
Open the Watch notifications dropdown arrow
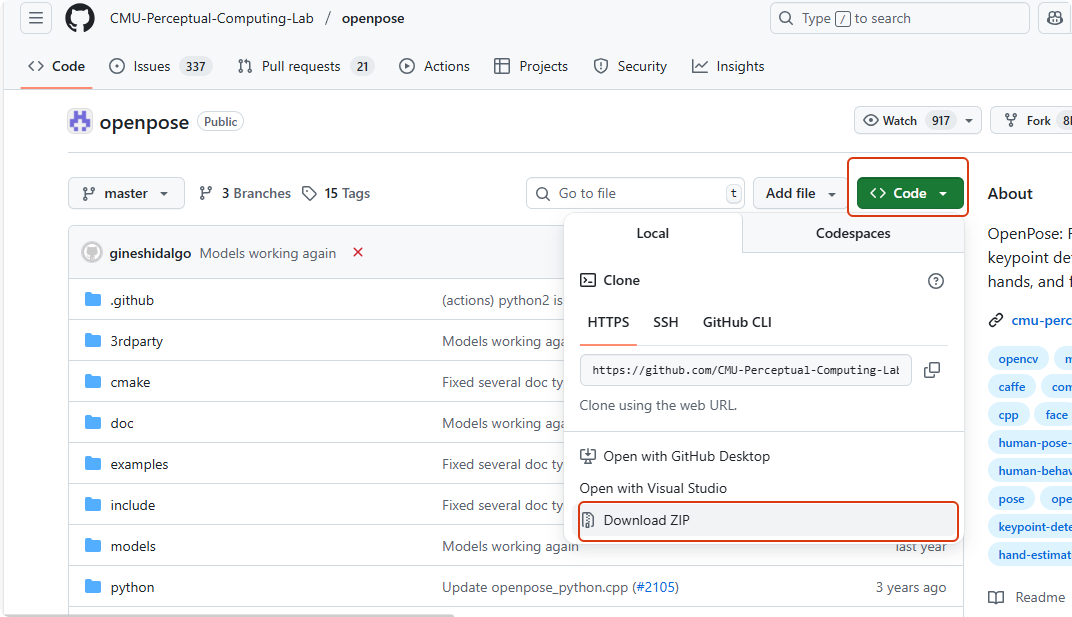pos(969,121)
